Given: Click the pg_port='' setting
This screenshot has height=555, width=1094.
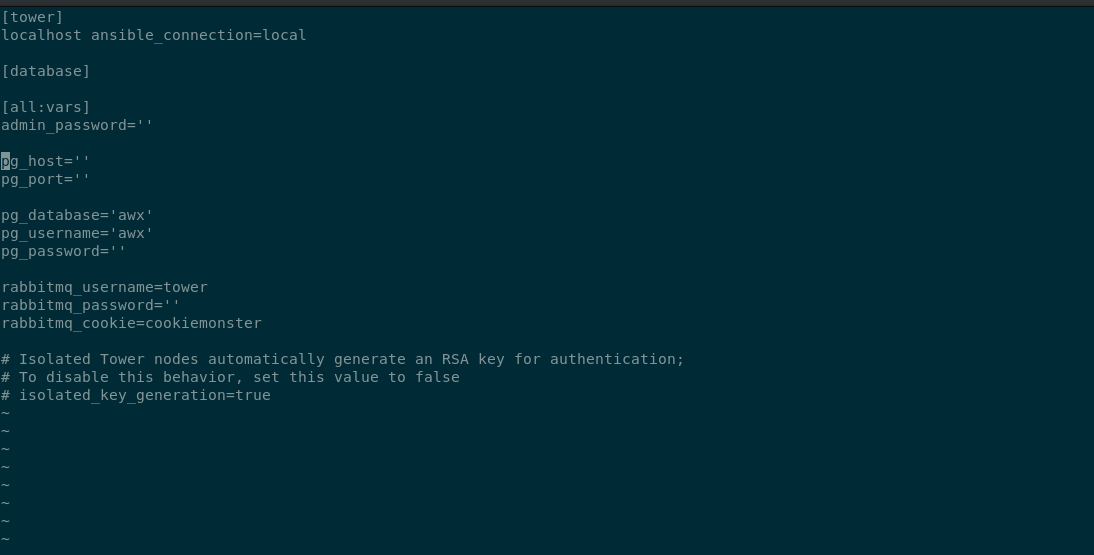Looking at the screenshot, I should pos(46,179).
